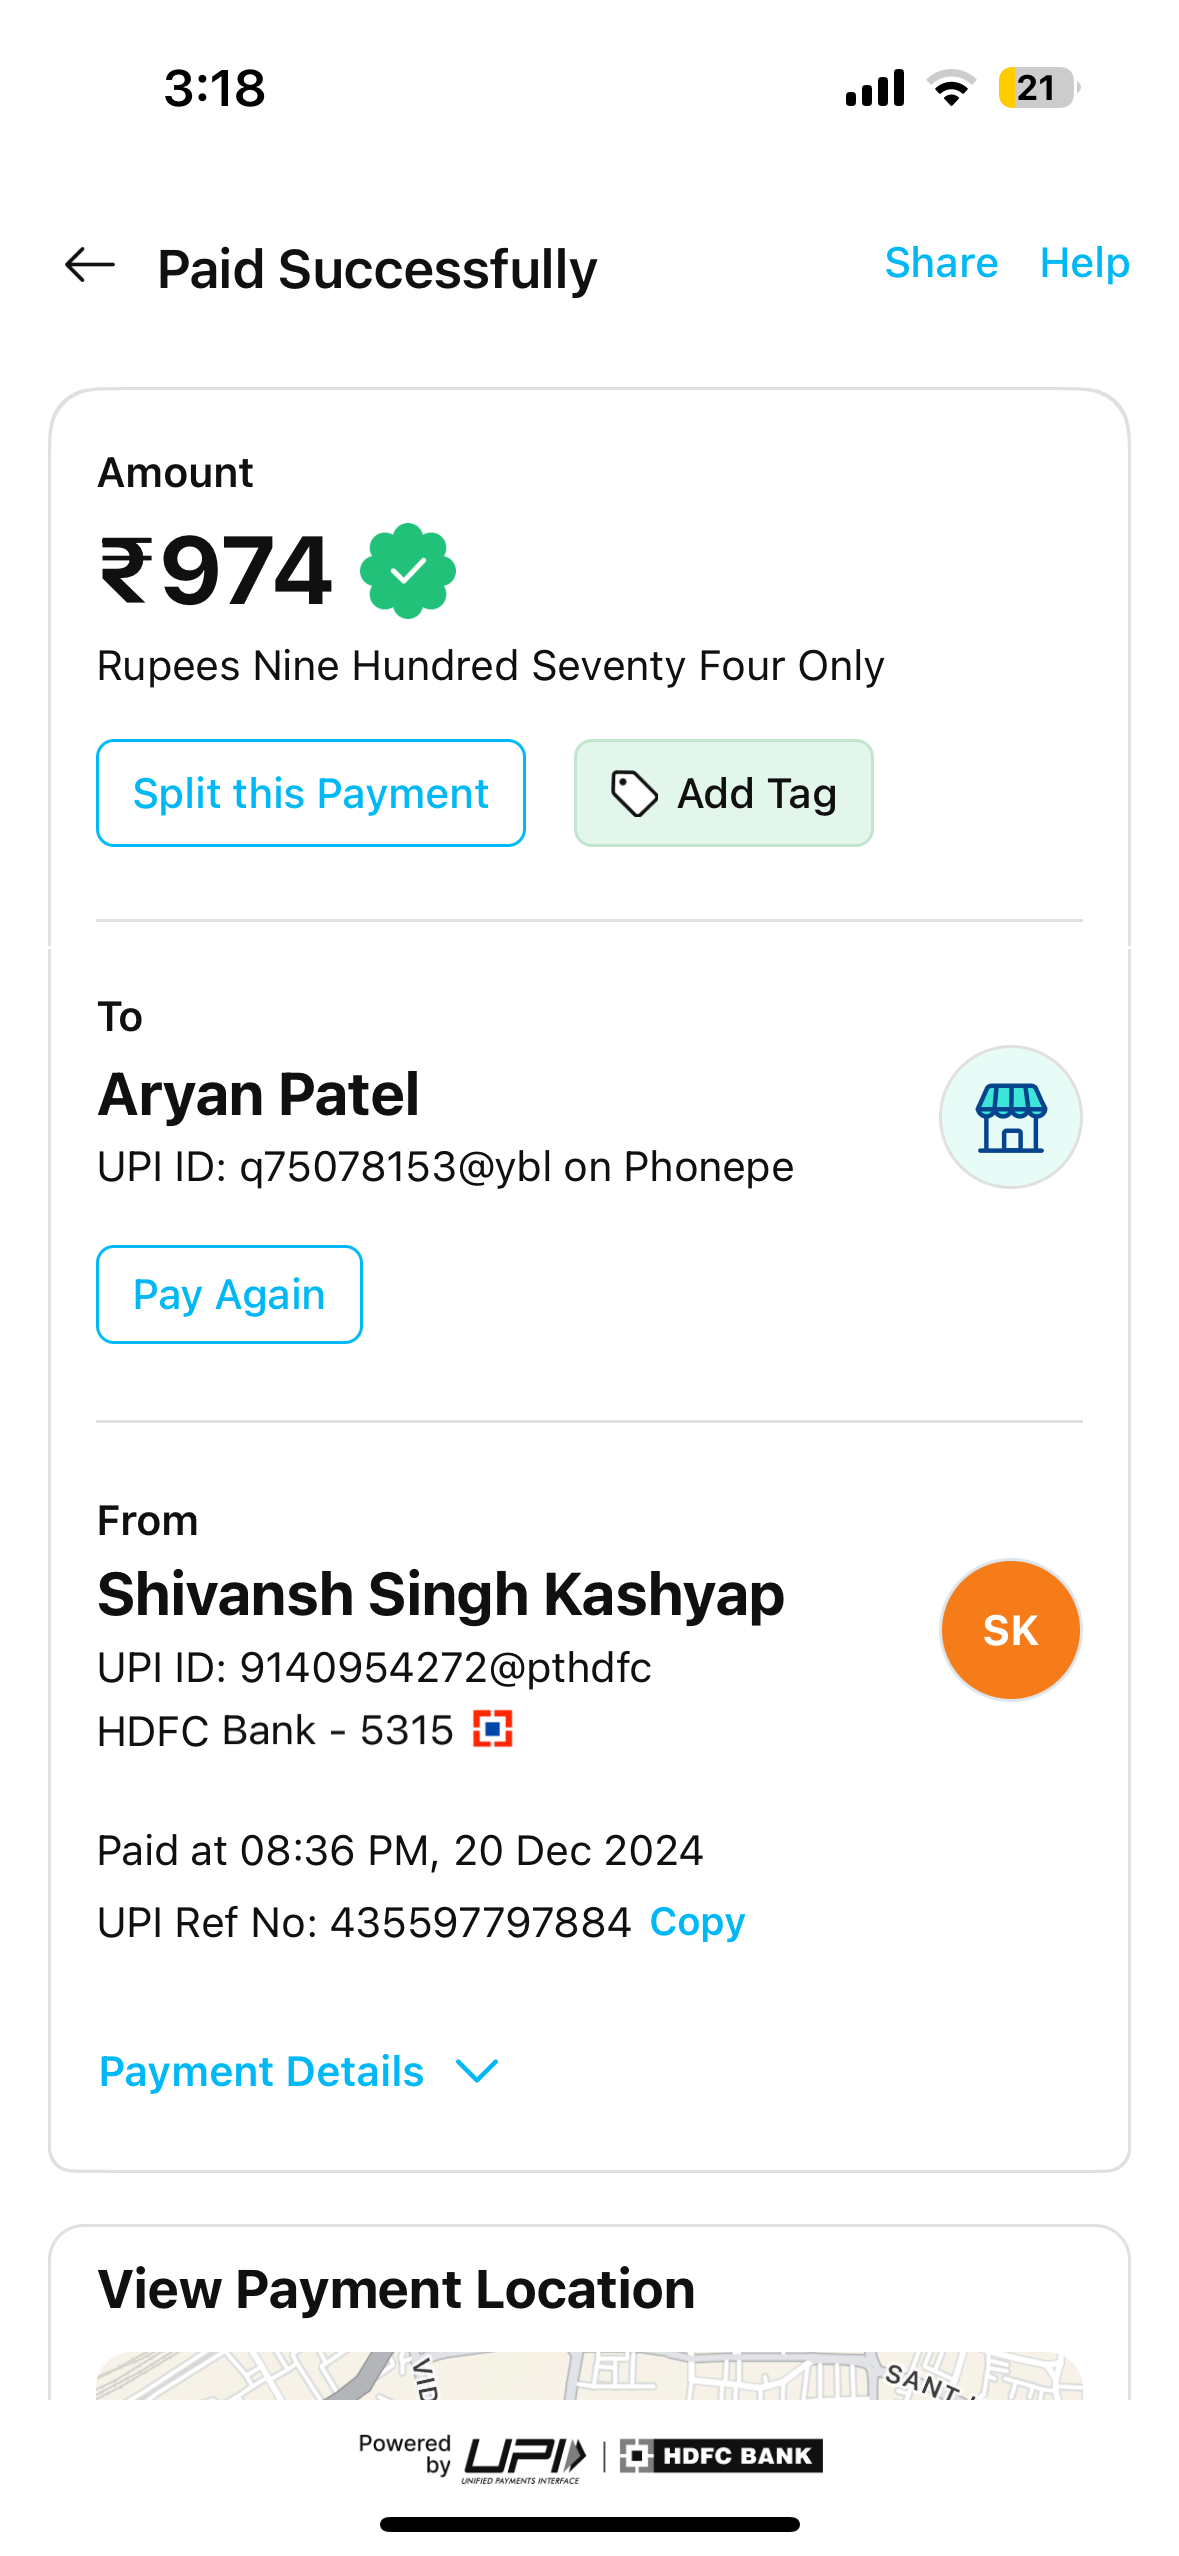This screenshot has height=2556, width=1179.
Task: Tap the green verified checkmark badge
Action: (x=408, y=571)
